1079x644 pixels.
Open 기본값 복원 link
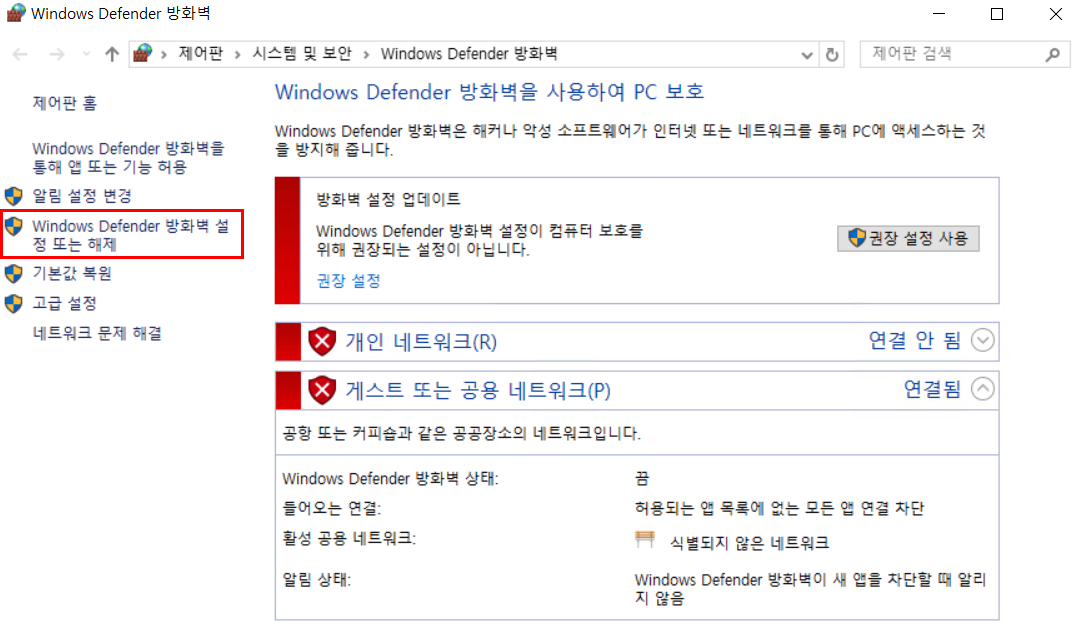click(72, 273)
